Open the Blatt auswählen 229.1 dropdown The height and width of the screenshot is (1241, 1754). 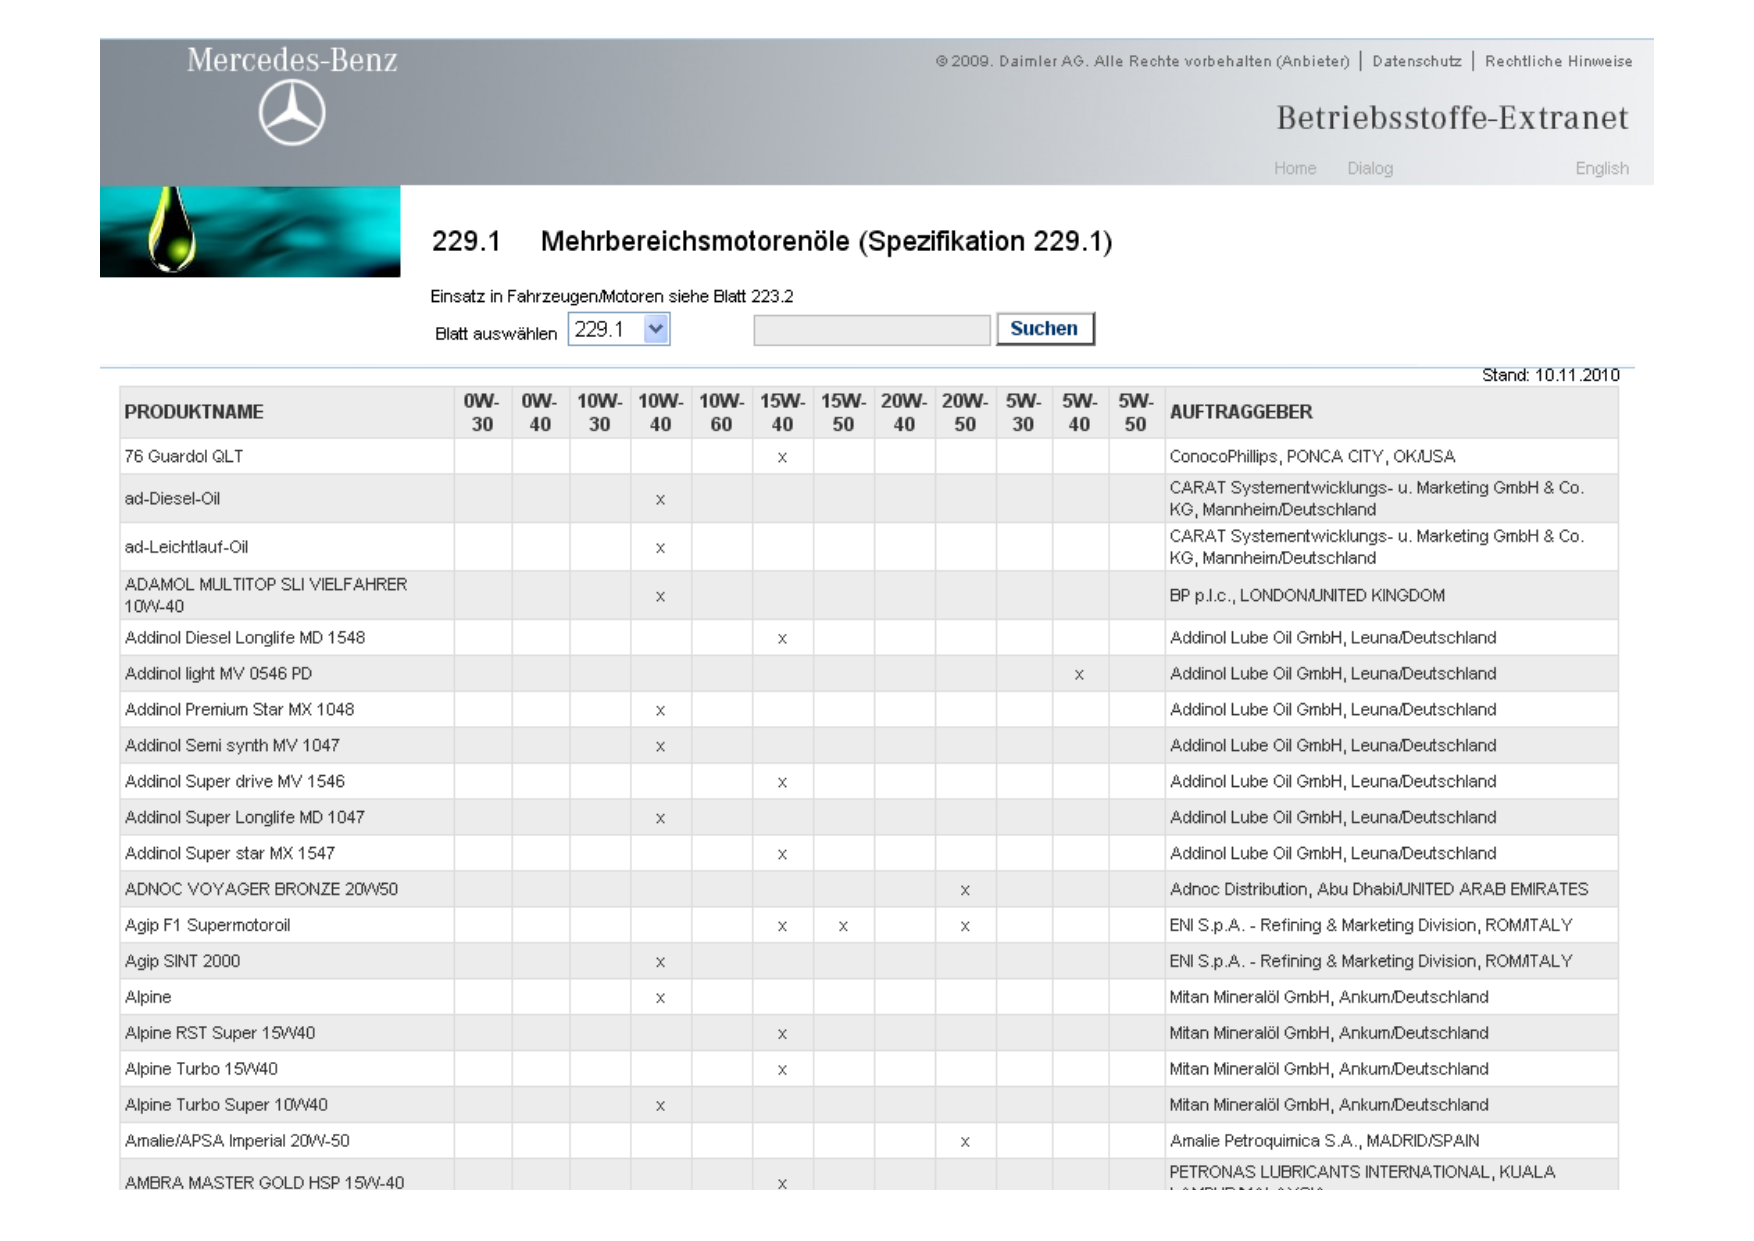(x=619, y=329)
